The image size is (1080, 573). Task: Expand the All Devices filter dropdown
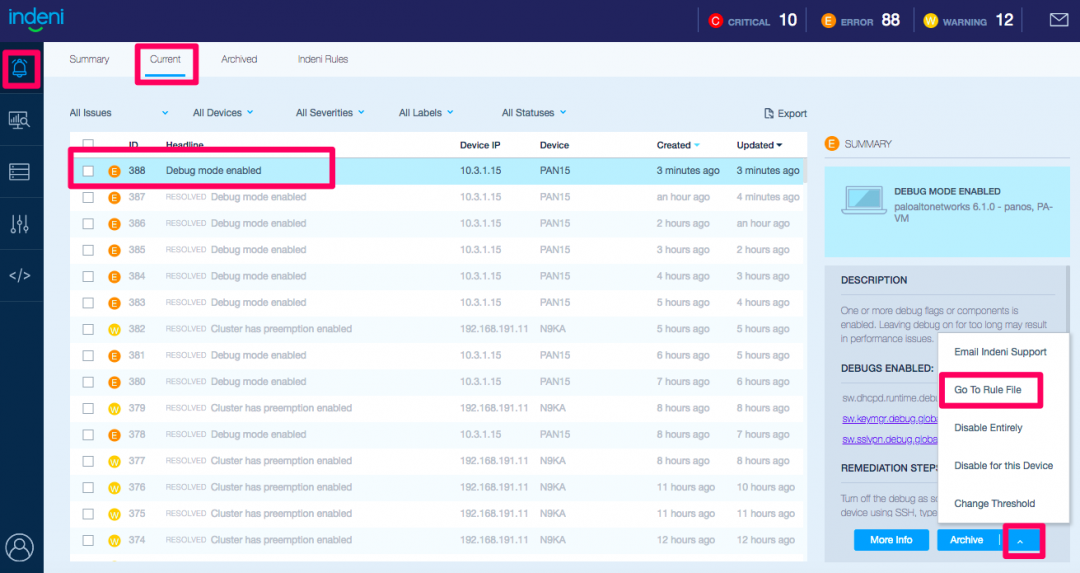tap(223, 113)
